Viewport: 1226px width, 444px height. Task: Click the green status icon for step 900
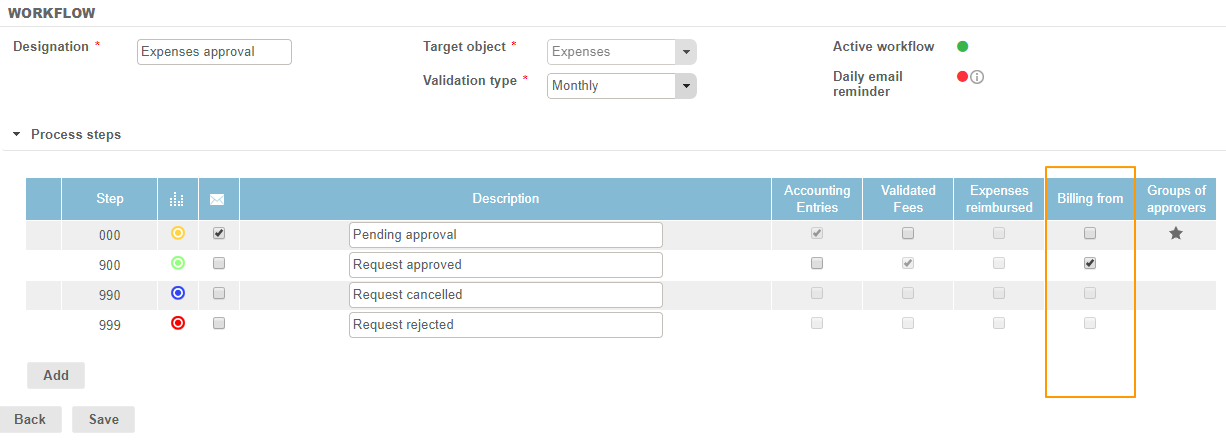coord(178,263)
